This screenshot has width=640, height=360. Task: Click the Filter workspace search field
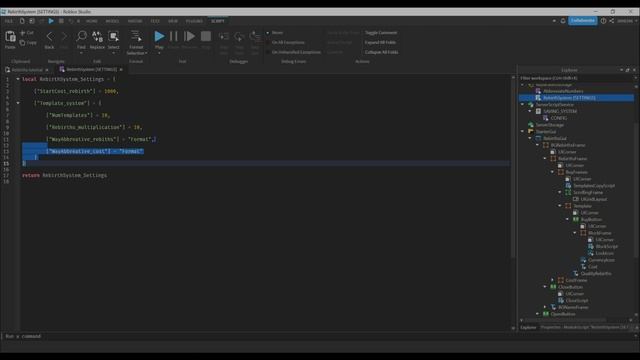point(576,78)
